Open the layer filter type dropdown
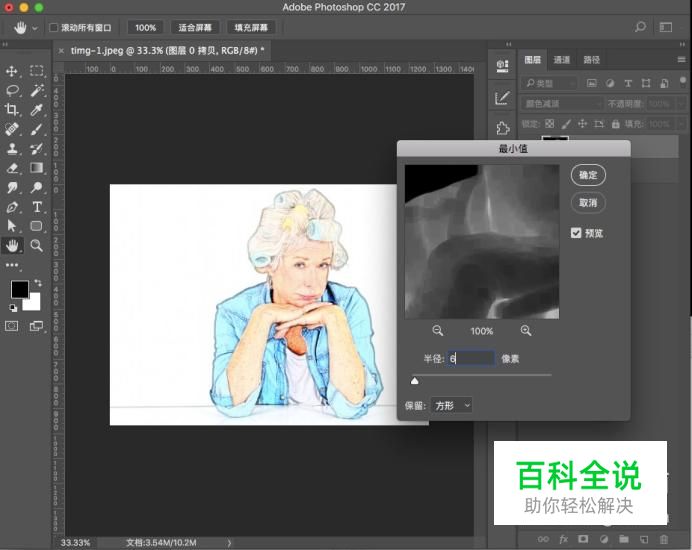Viewport: 692px width, 550px height. click(x=550, y=83)
